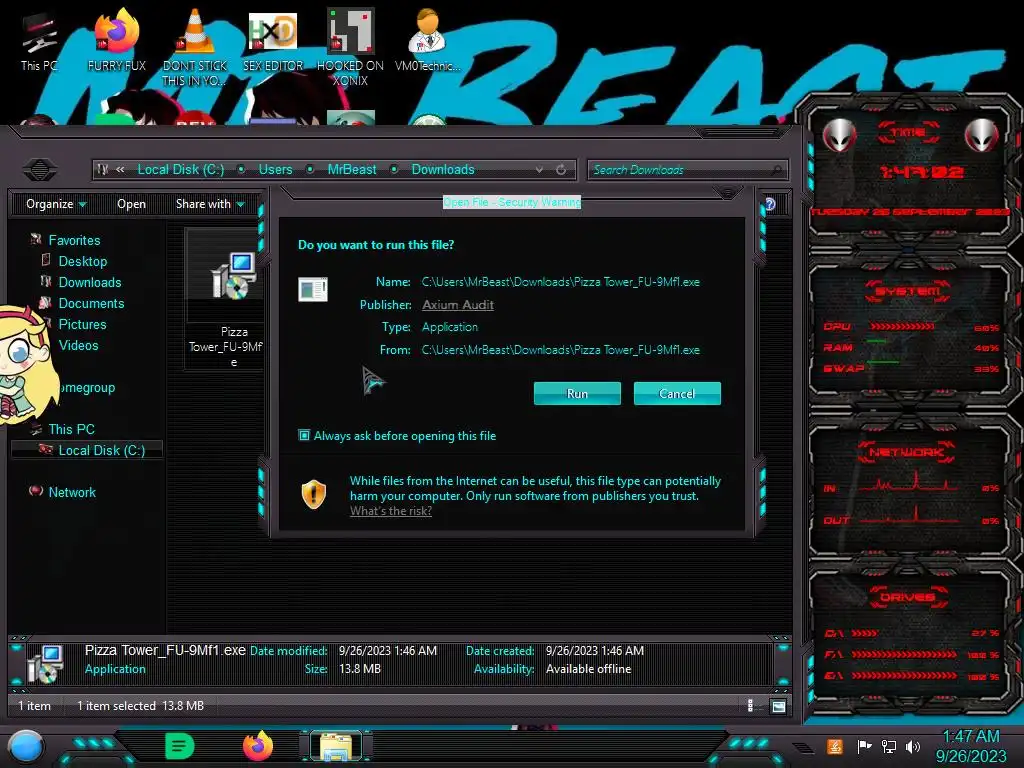Expand the Share with dropdown
The image size is (1024, 768).
(210, 204)
